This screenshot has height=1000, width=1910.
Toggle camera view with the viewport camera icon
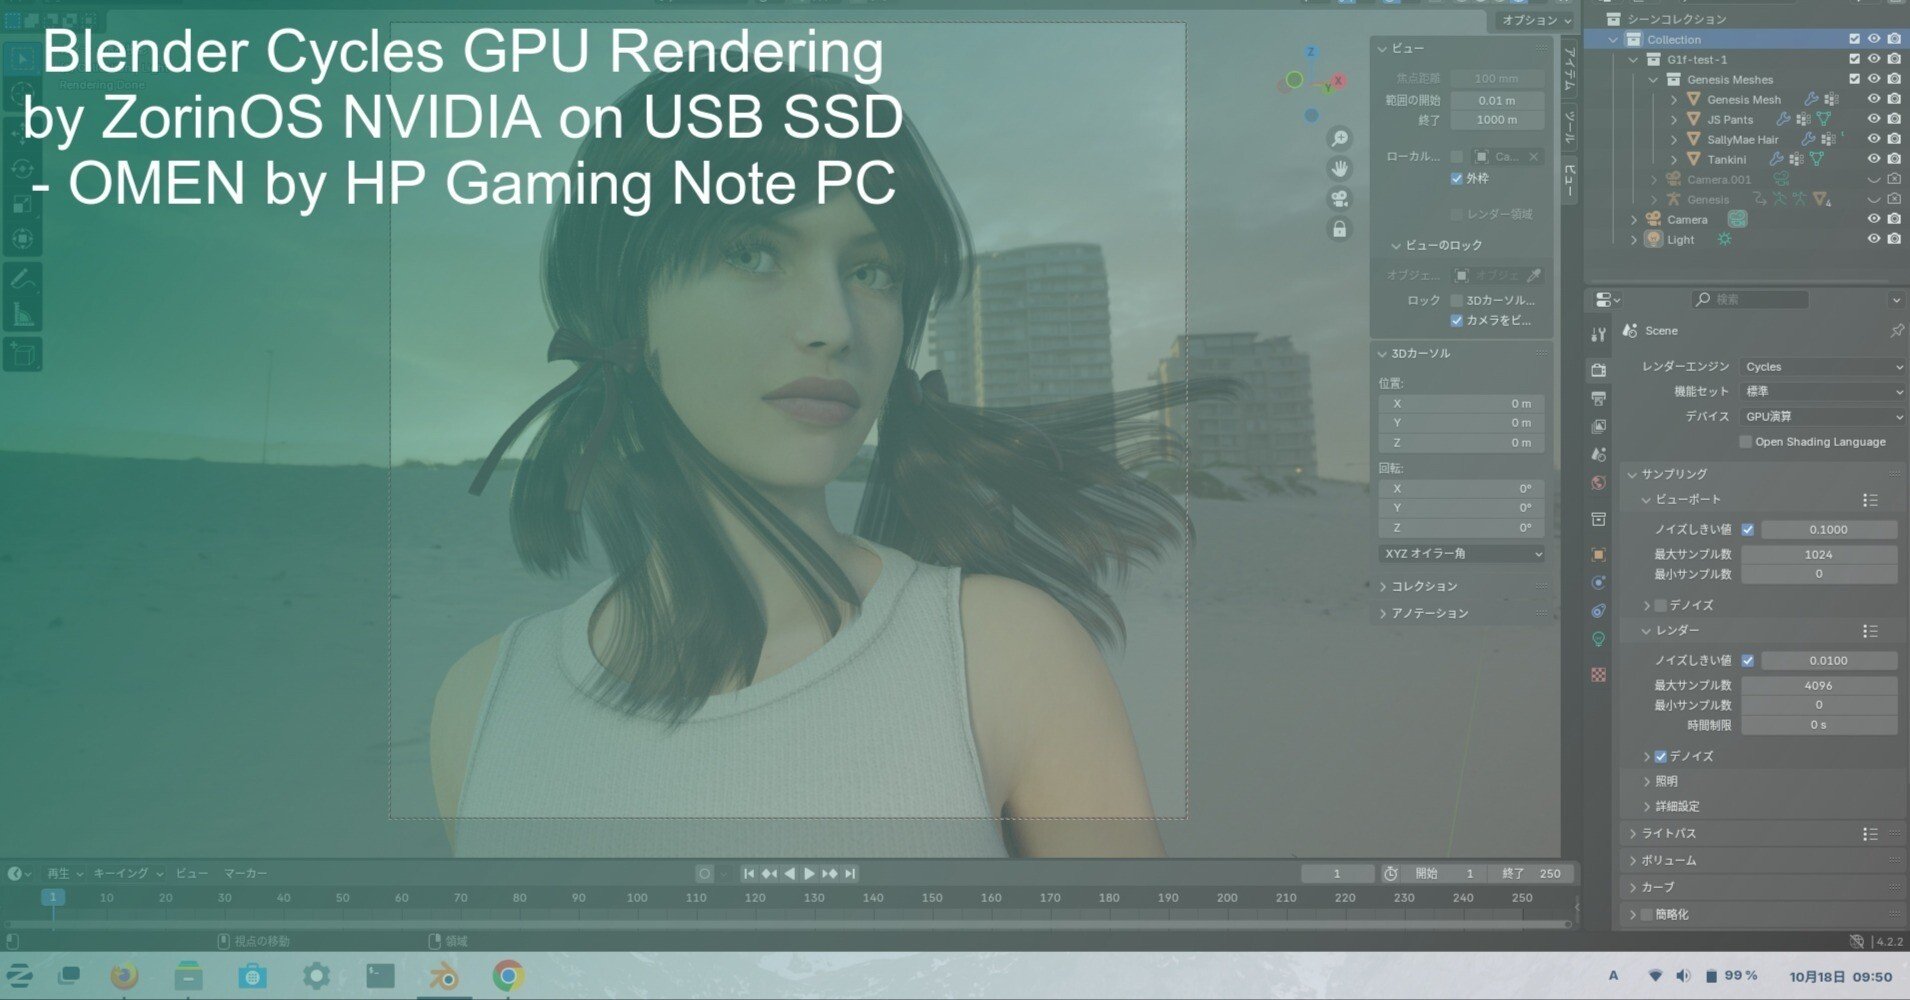(1340, 198)
